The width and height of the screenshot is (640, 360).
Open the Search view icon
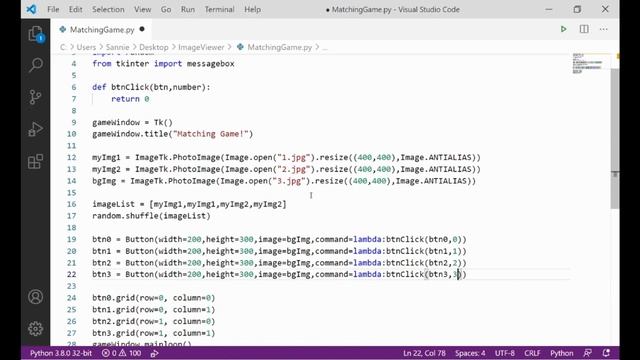click(36, 65)
